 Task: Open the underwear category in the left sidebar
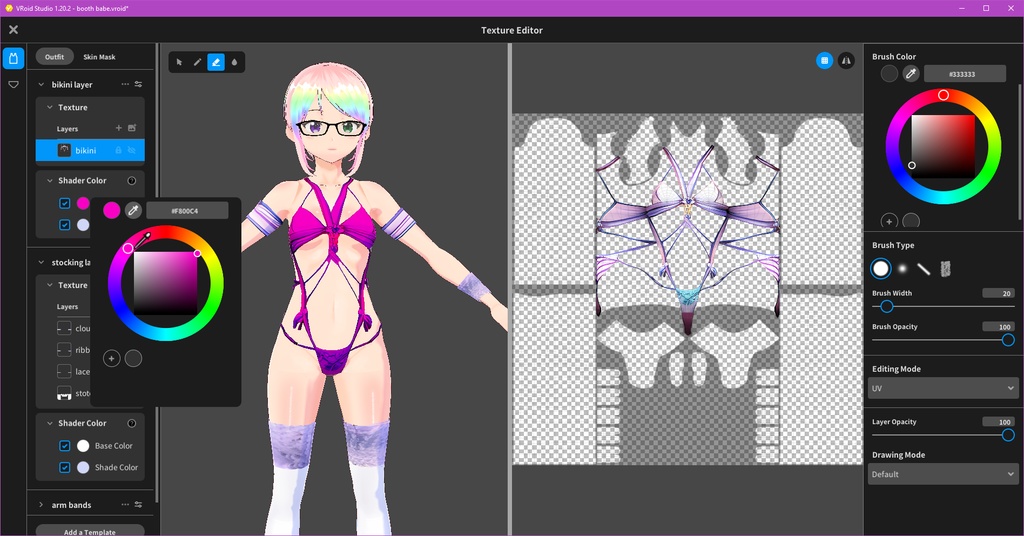[13, 84]
